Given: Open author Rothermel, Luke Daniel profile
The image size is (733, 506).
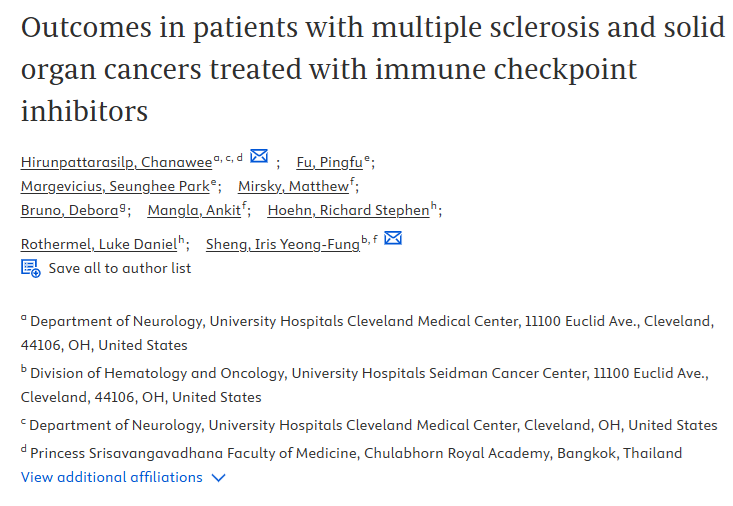Looking at the screenshot, I should (x=99, y=244).
